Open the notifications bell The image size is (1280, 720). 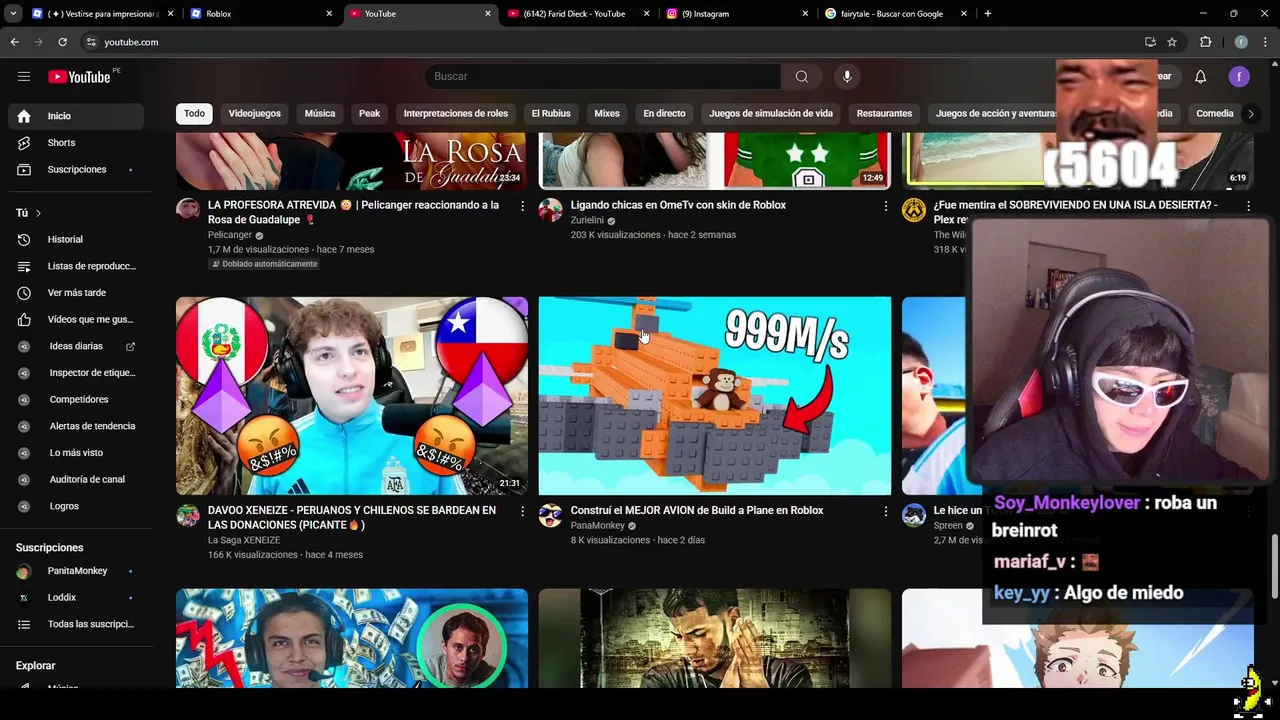point(1201,77)
